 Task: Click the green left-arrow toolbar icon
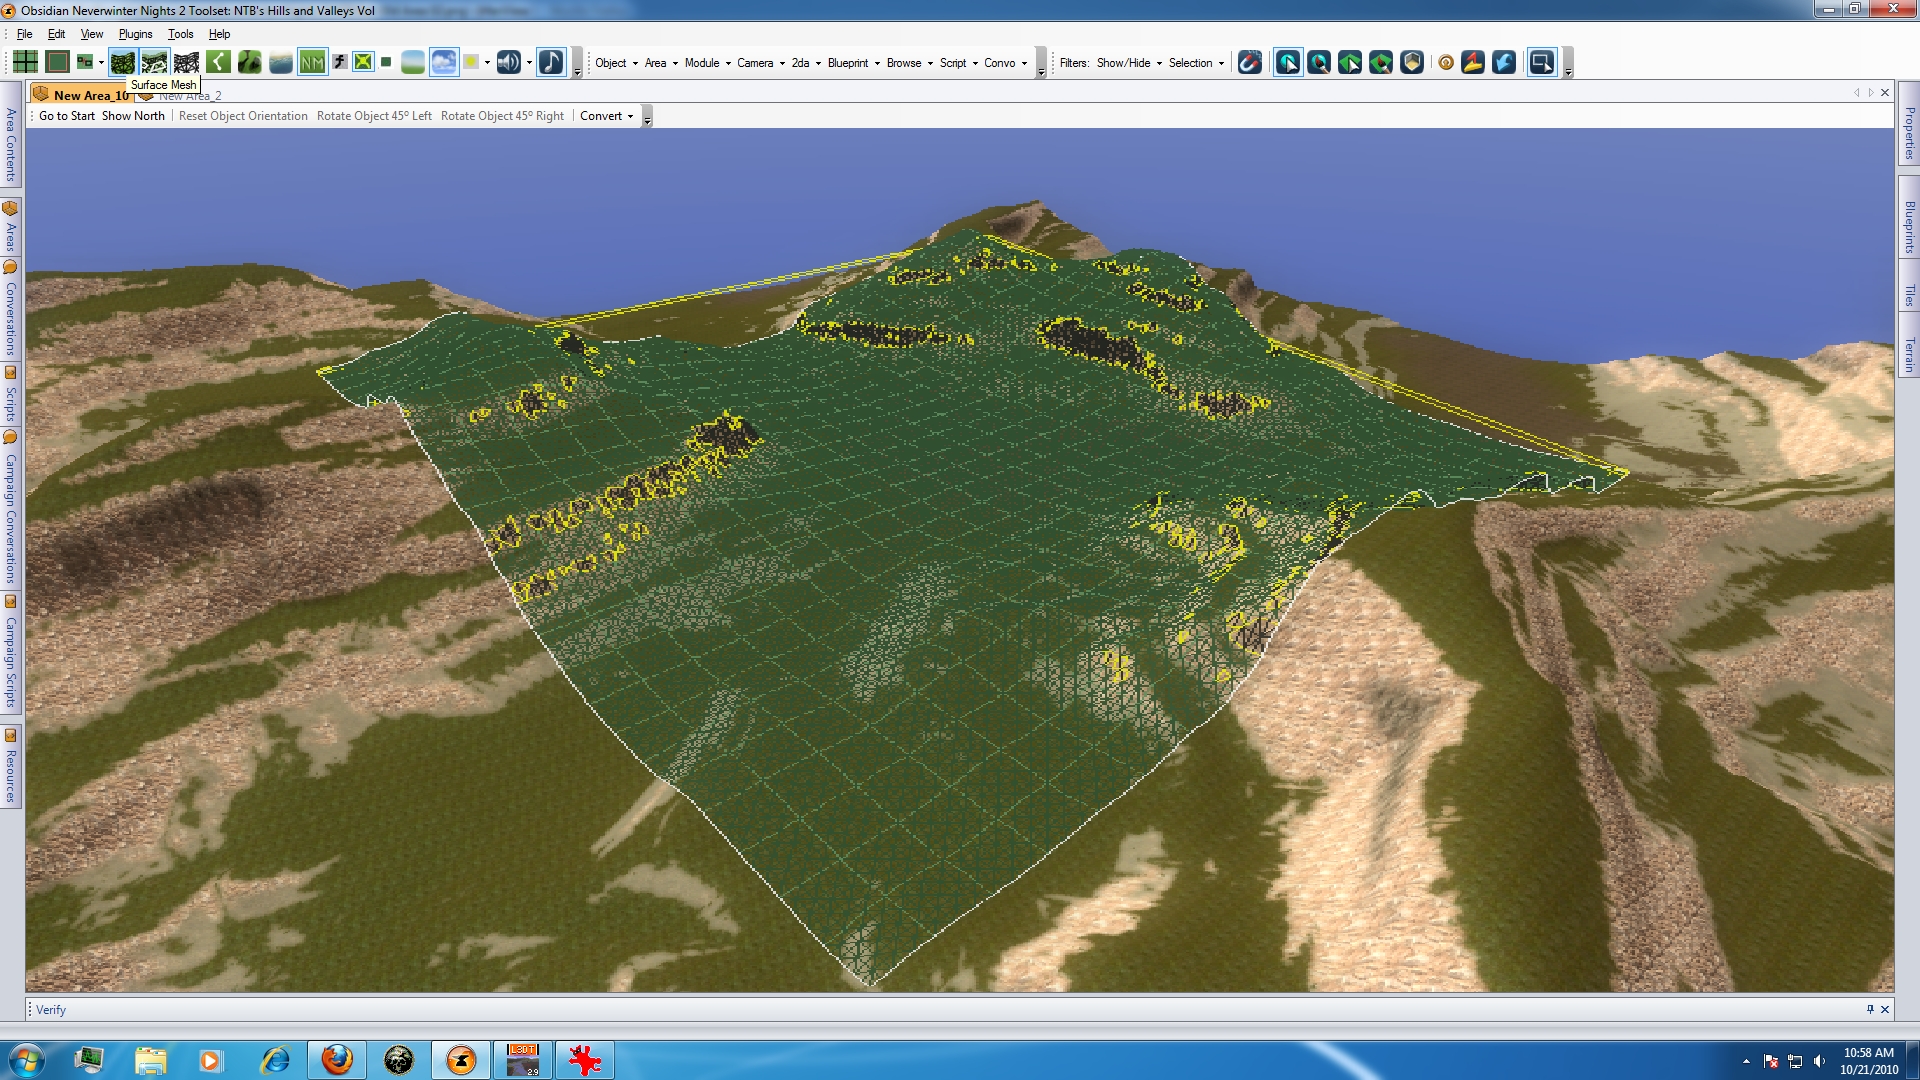pos(218,62)
